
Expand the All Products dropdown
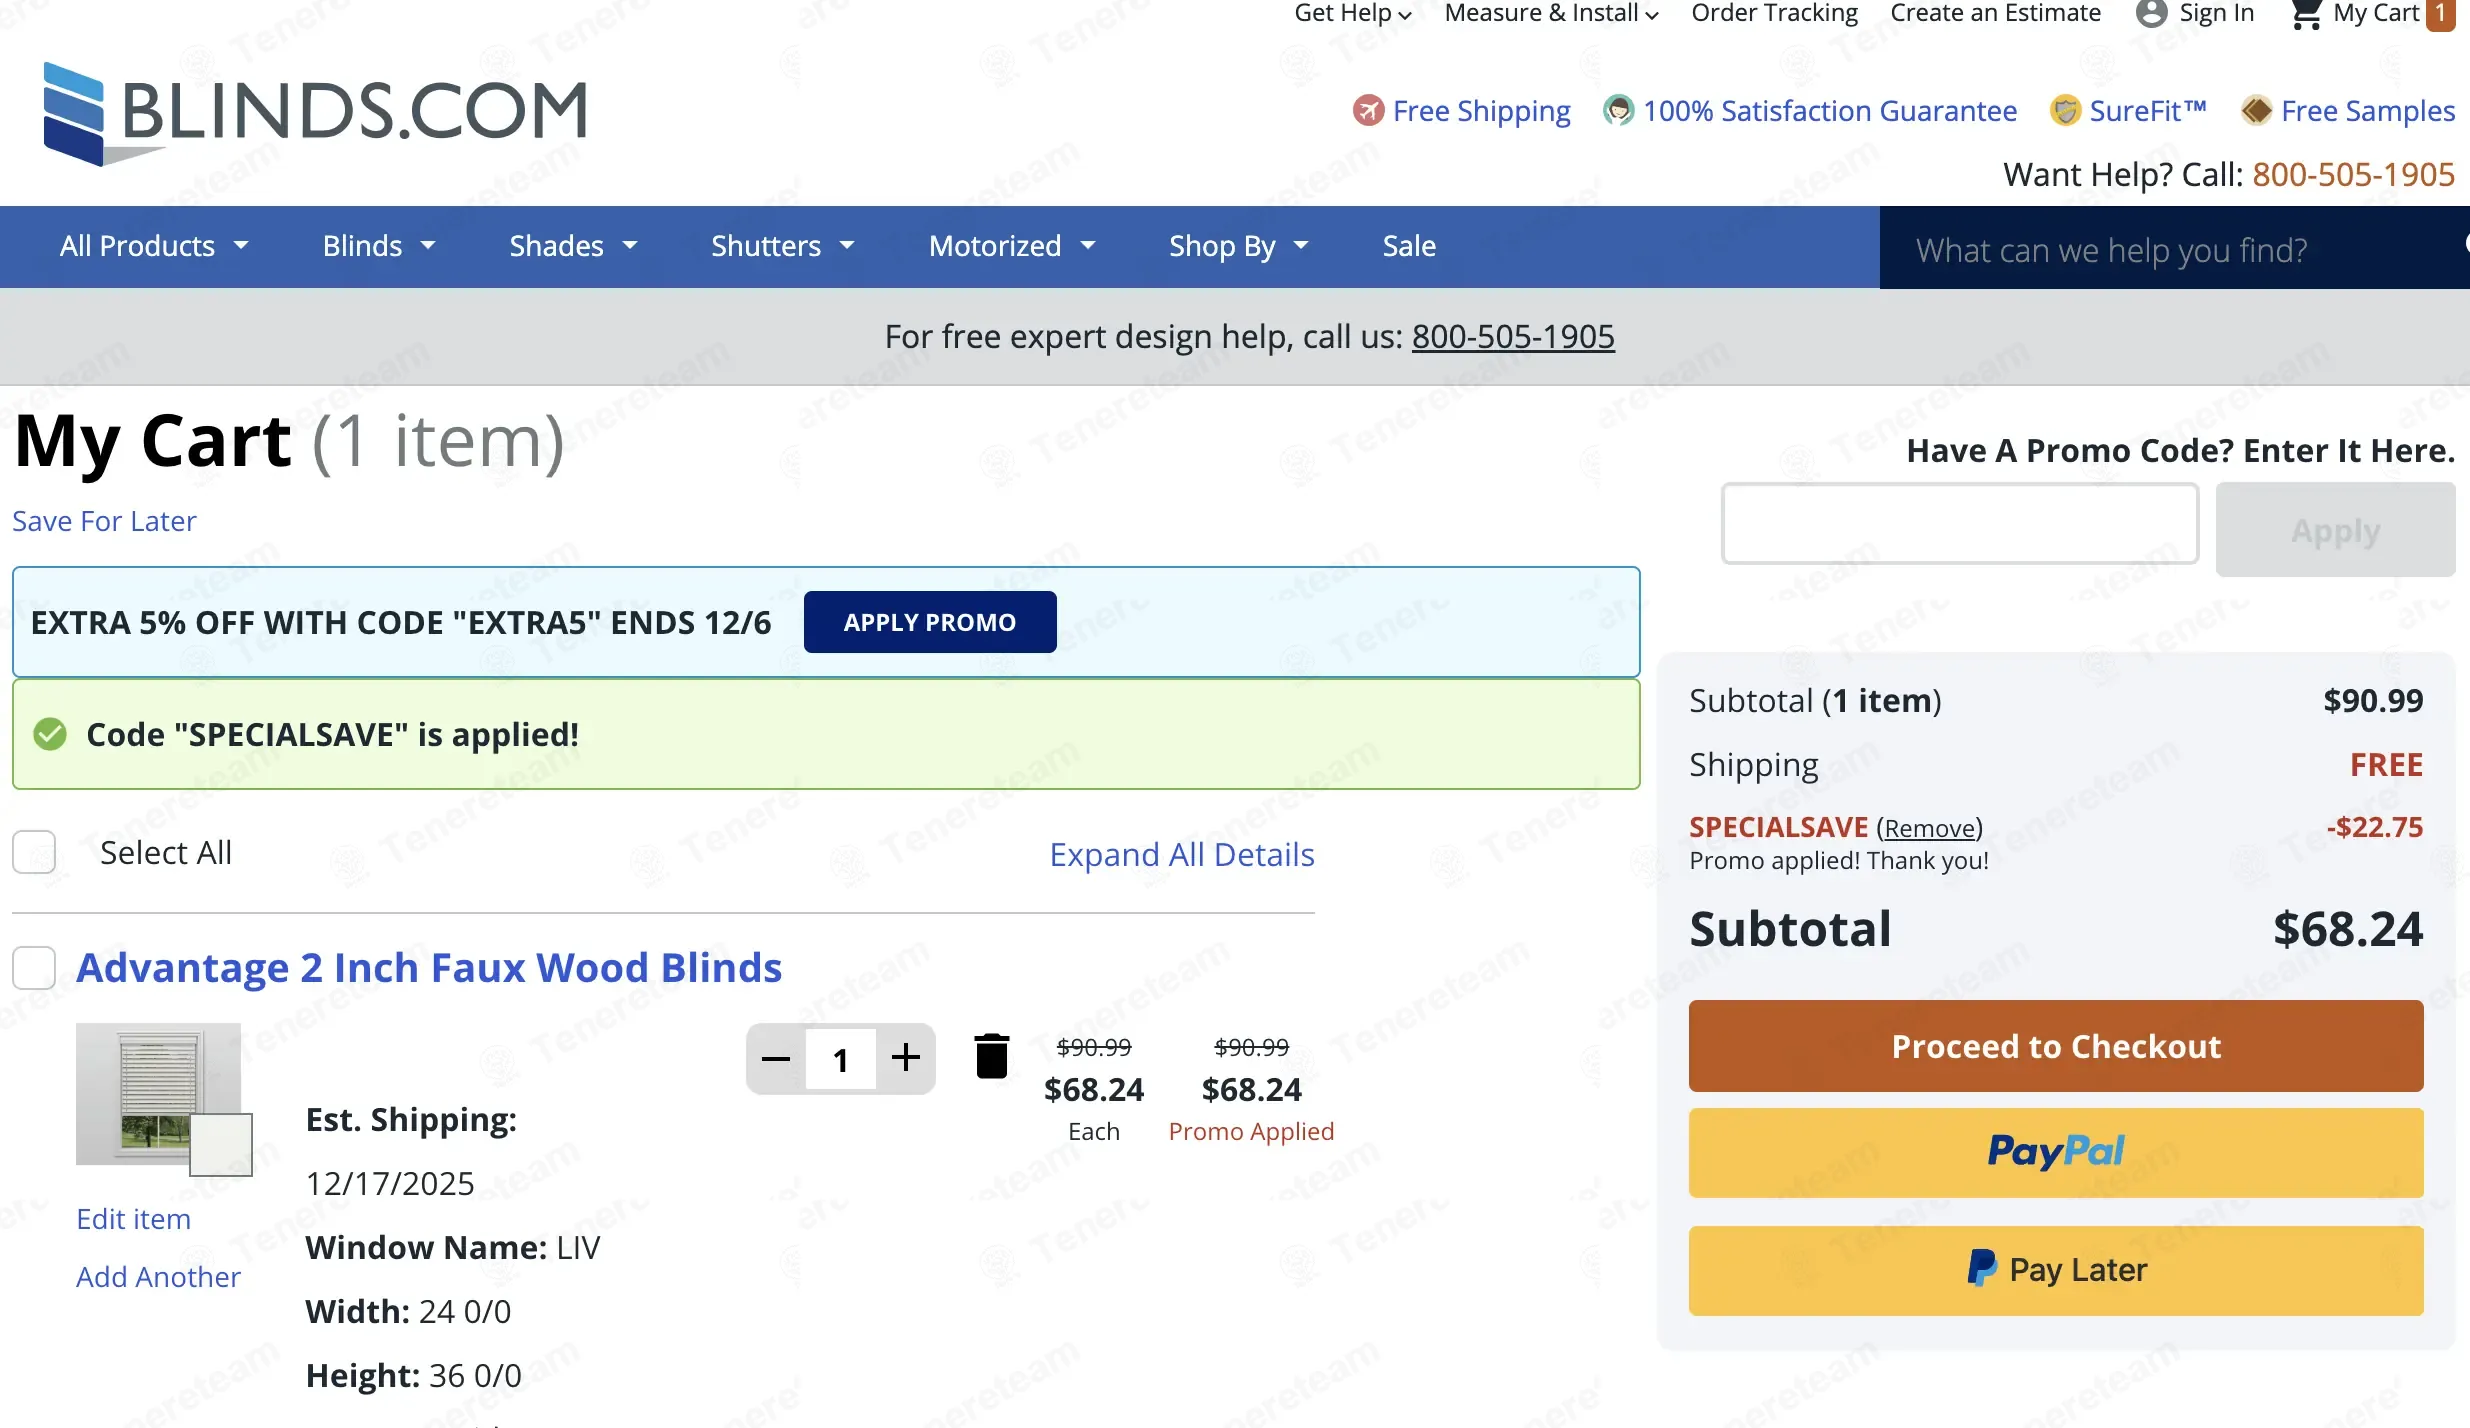(x=154, y=246)
